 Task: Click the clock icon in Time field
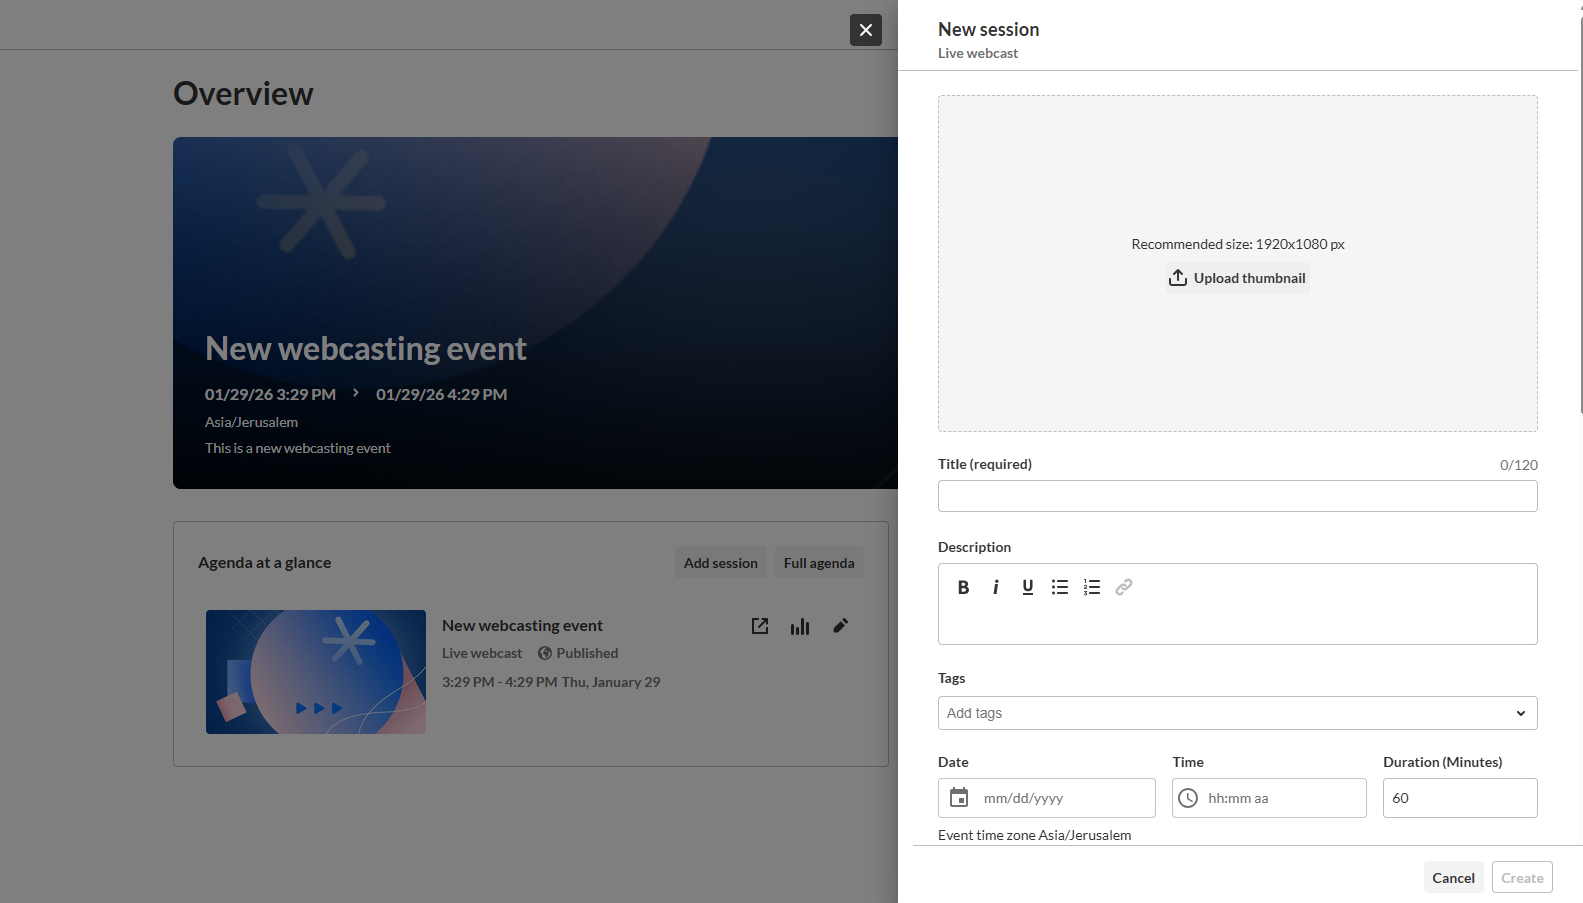1188,798
